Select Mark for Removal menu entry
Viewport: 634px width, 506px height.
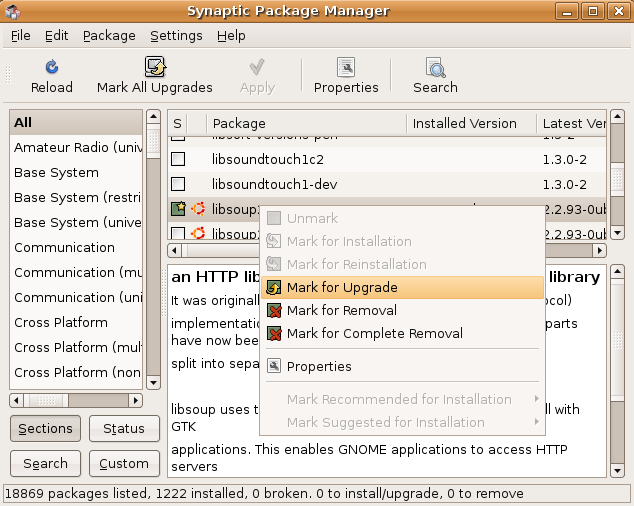pos(341,310)
